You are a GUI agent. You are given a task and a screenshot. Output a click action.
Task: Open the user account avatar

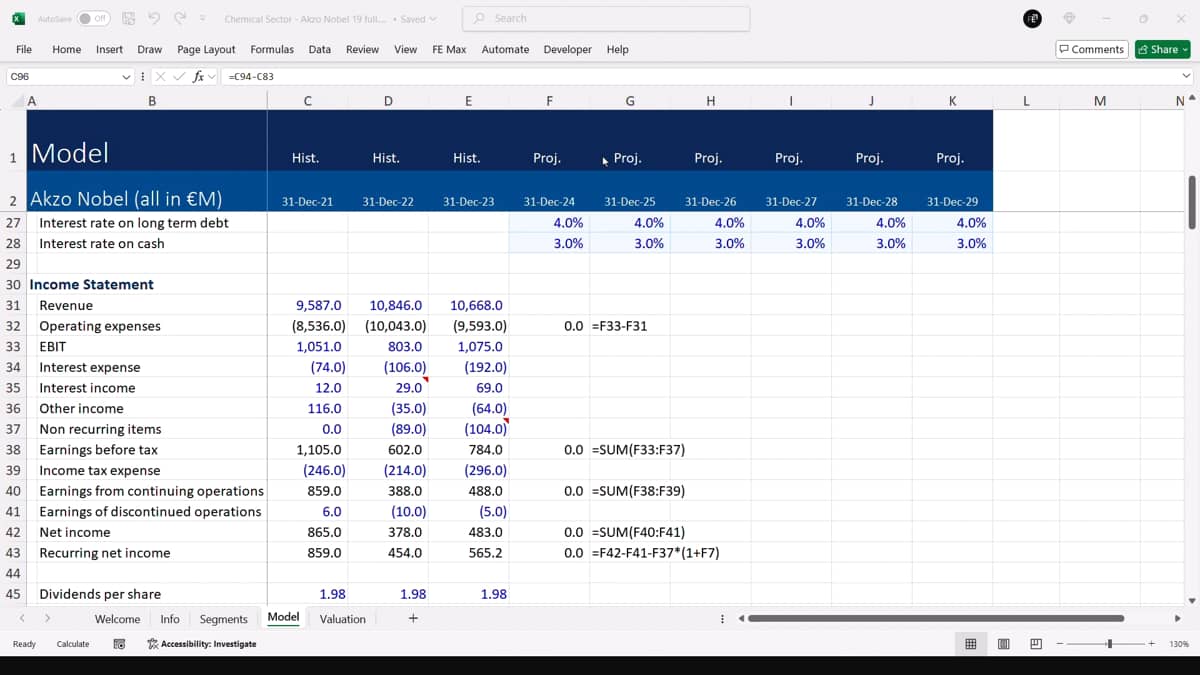[x=1033, y=18]
